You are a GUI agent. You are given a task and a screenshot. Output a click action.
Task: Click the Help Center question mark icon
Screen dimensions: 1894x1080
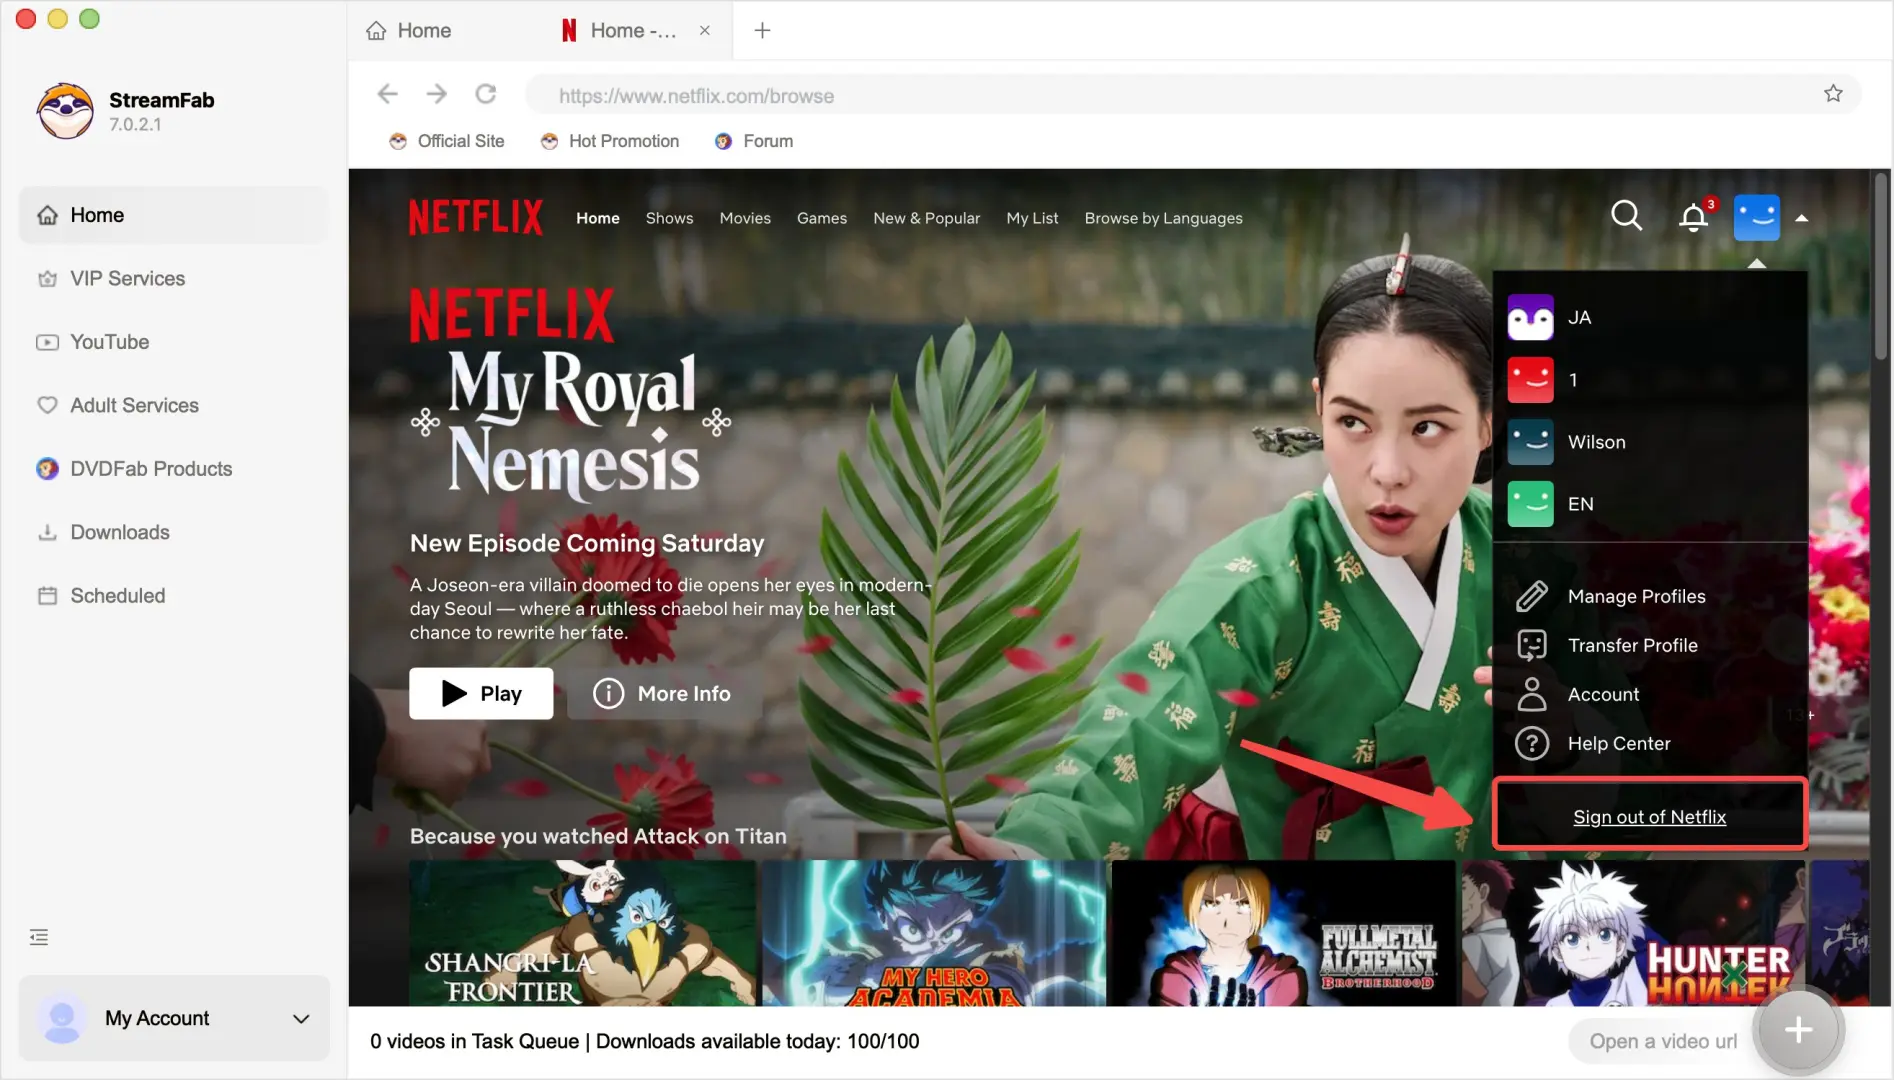[x=1532, y=743]
